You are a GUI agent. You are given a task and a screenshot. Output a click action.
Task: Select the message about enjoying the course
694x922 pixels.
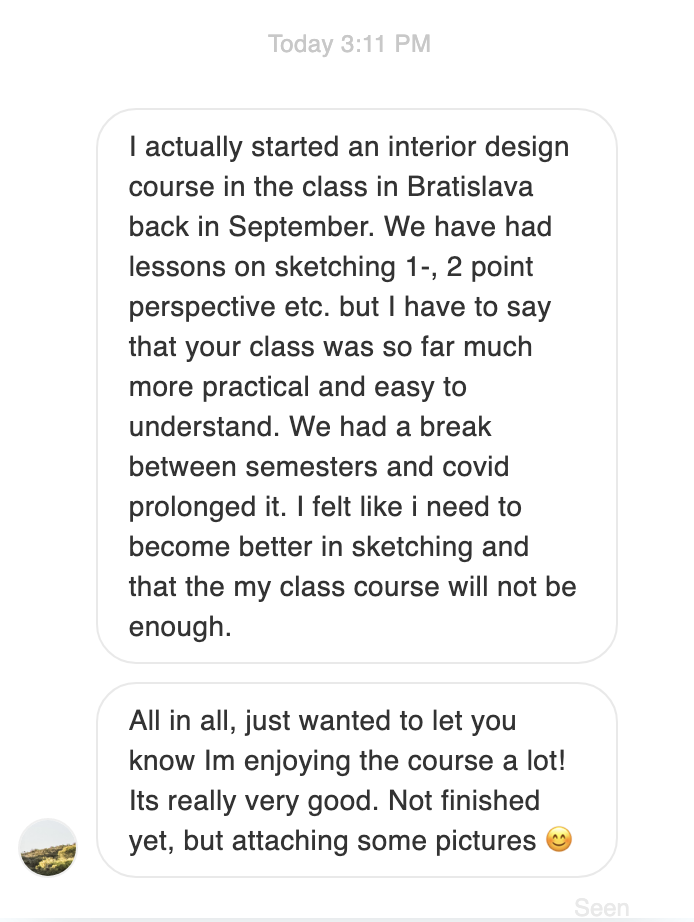(x=356, y=780)
